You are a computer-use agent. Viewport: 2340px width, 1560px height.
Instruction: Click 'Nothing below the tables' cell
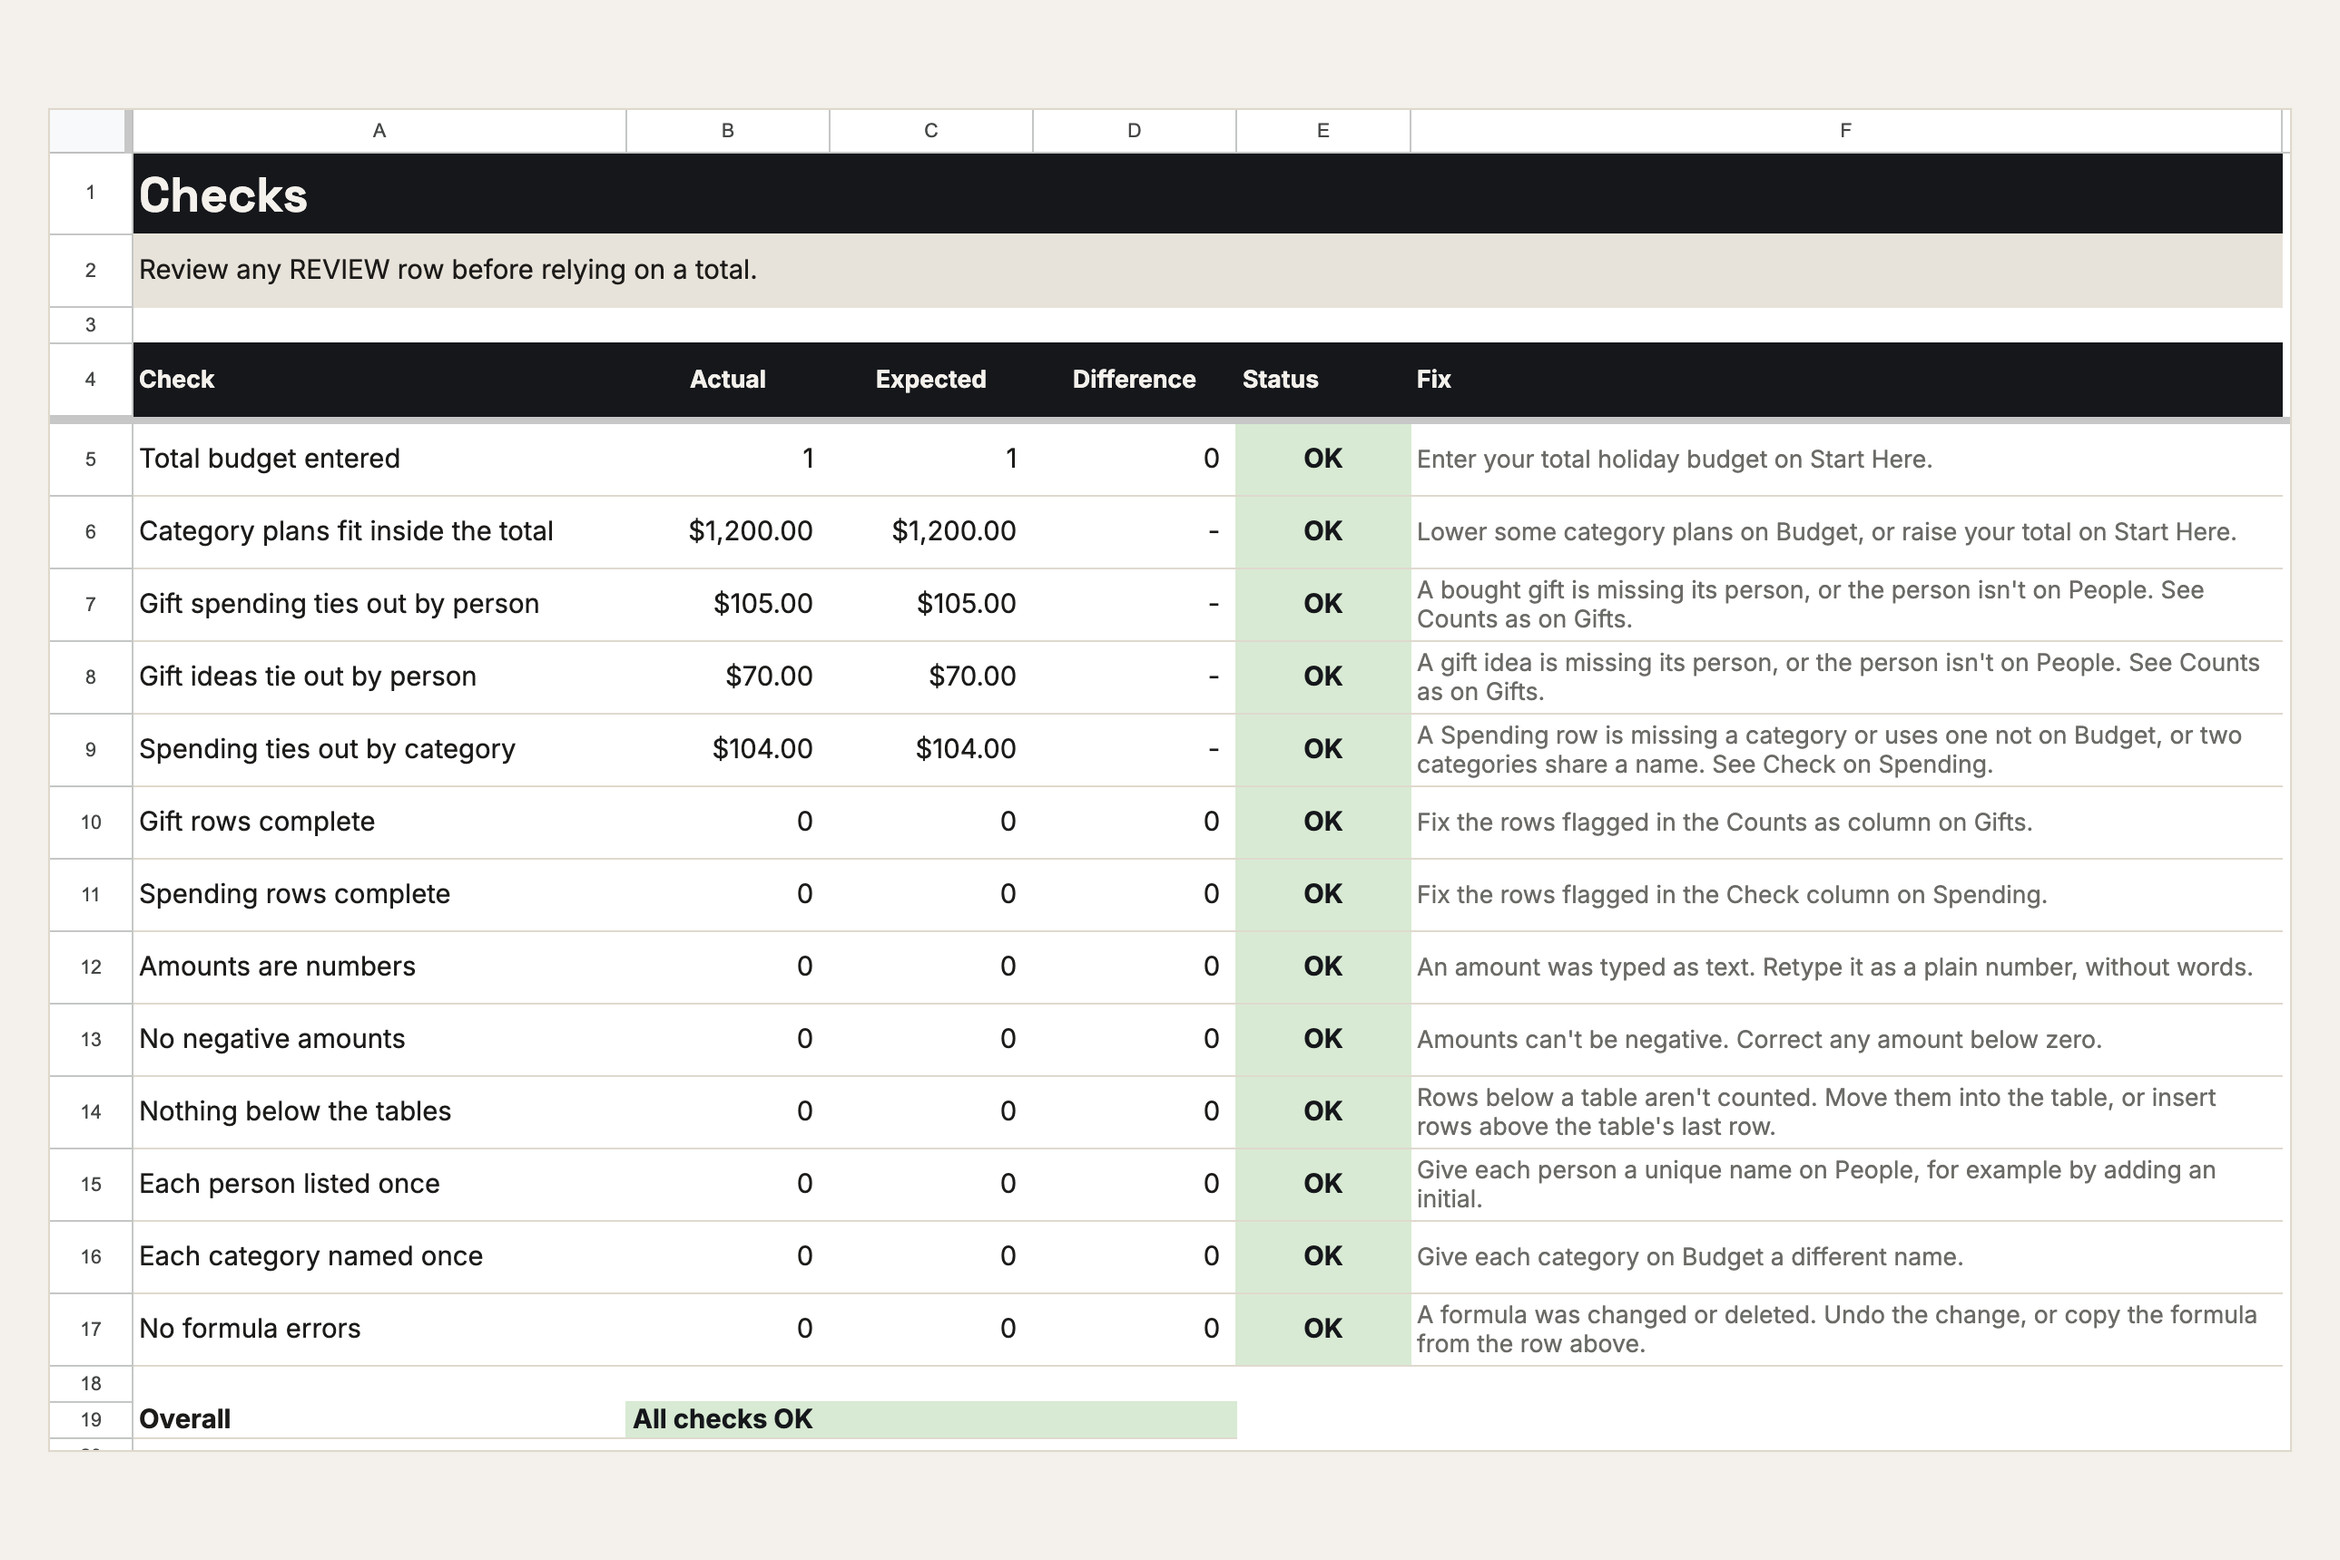[x=379, y=1112]
